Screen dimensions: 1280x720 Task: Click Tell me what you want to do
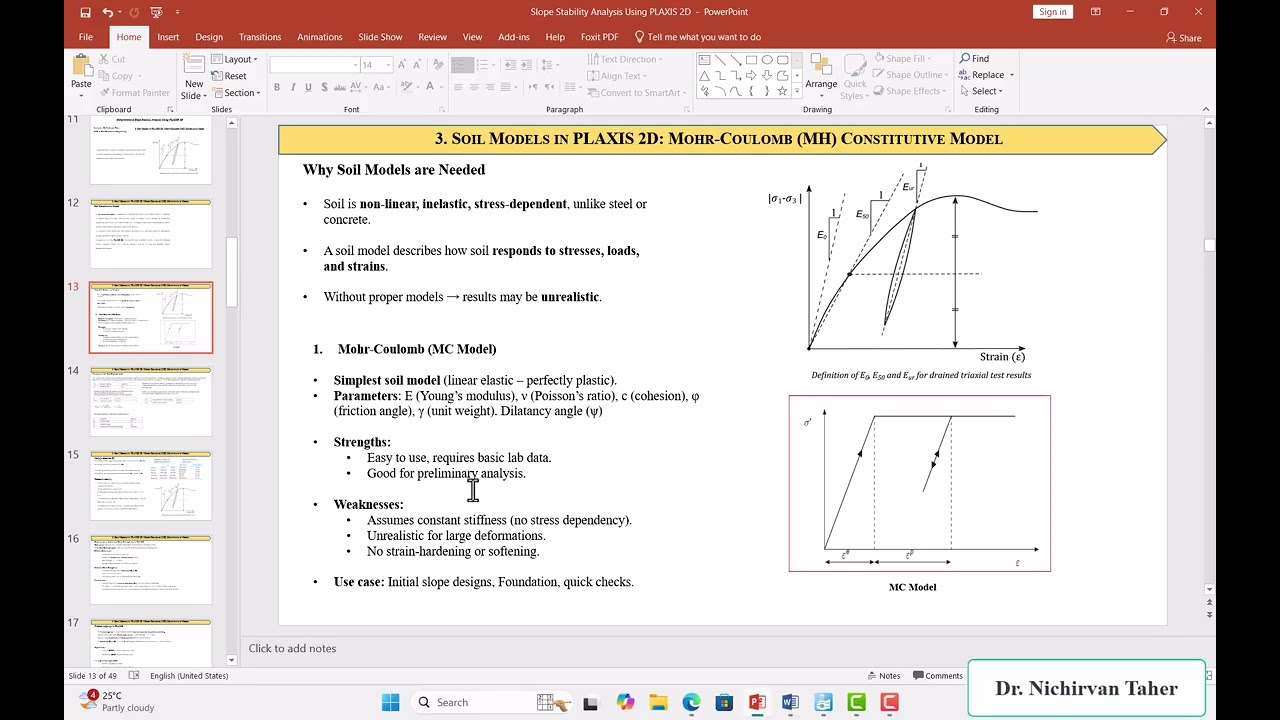click(x=698, y=37)
